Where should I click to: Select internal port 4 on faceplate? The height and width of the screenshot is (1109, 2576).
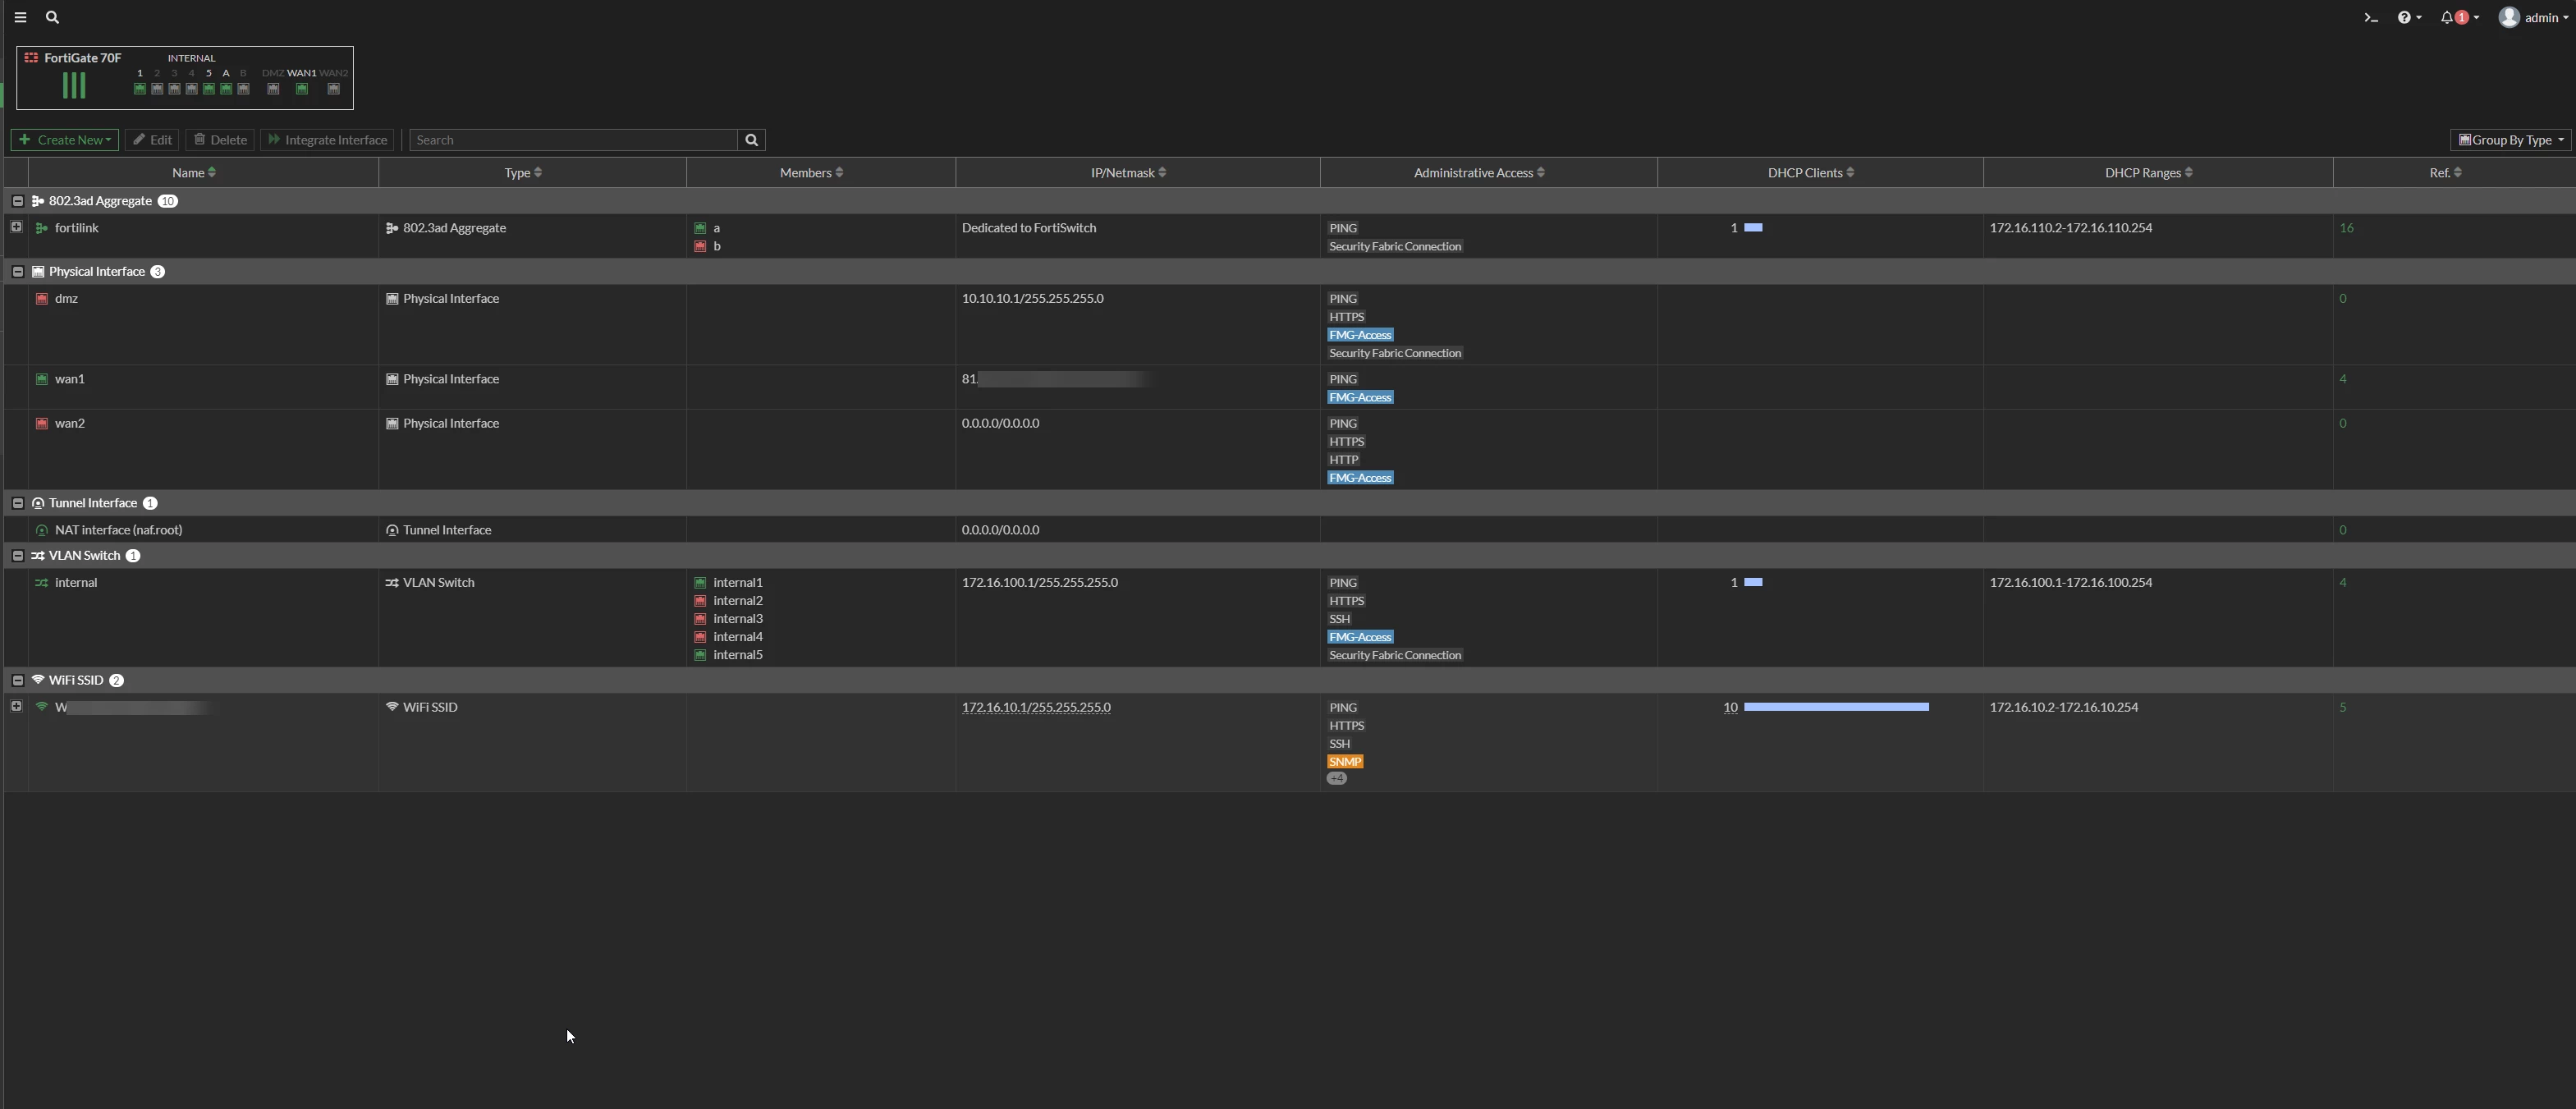pos(191,89)
